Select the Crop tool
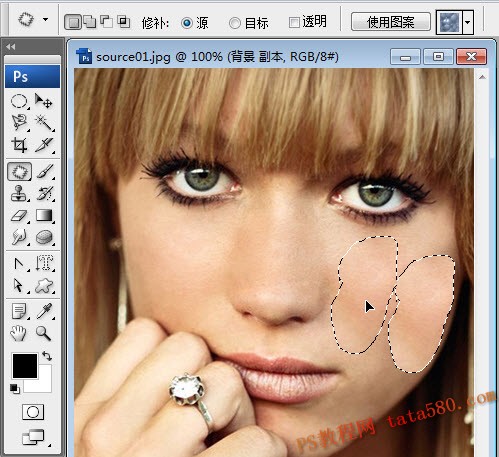This screenshot has width=499, height=457. click(19, 144)
